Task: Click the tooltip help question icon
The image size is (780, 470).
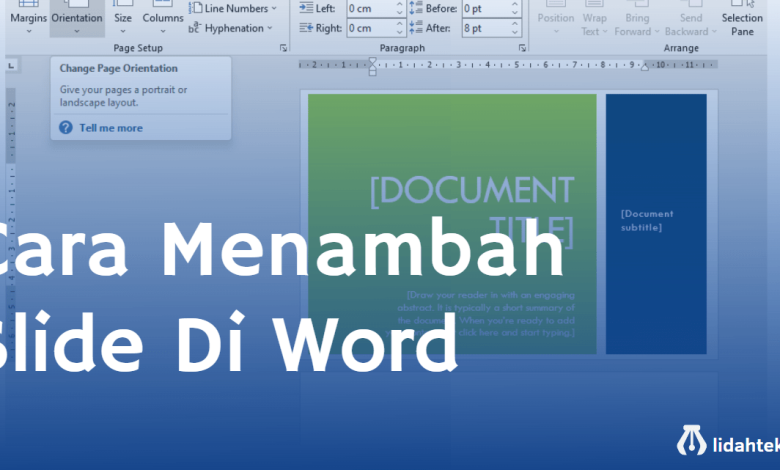Action: click(x=66, y=128)
